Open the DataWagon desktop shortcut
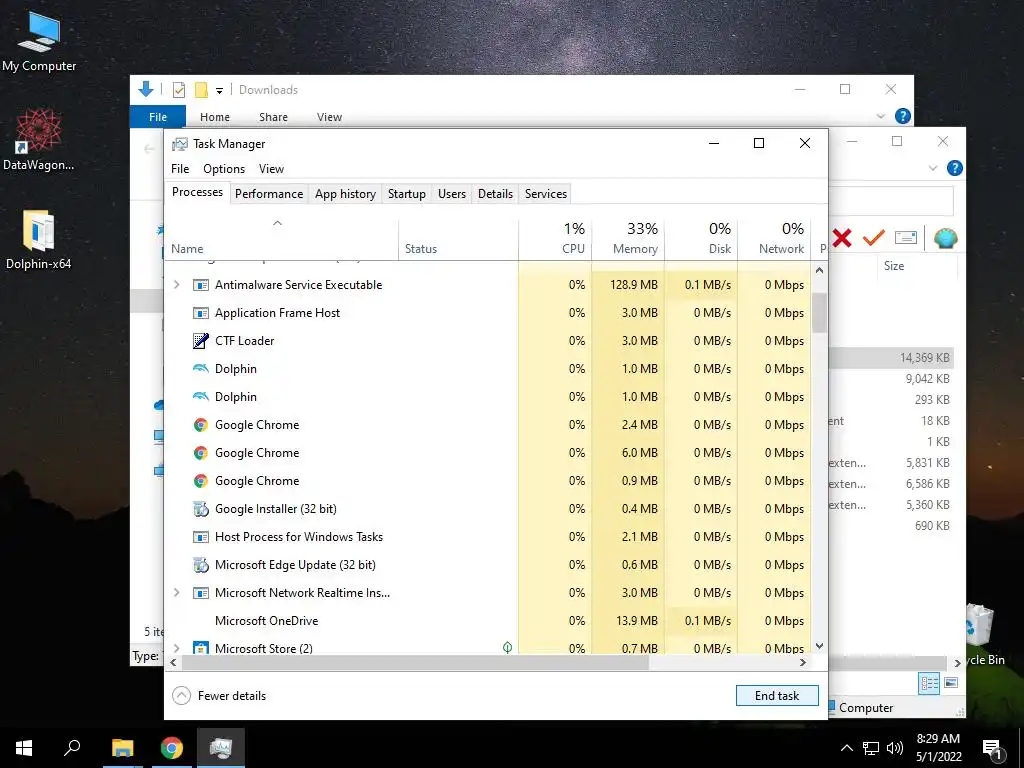 [39, 139]
